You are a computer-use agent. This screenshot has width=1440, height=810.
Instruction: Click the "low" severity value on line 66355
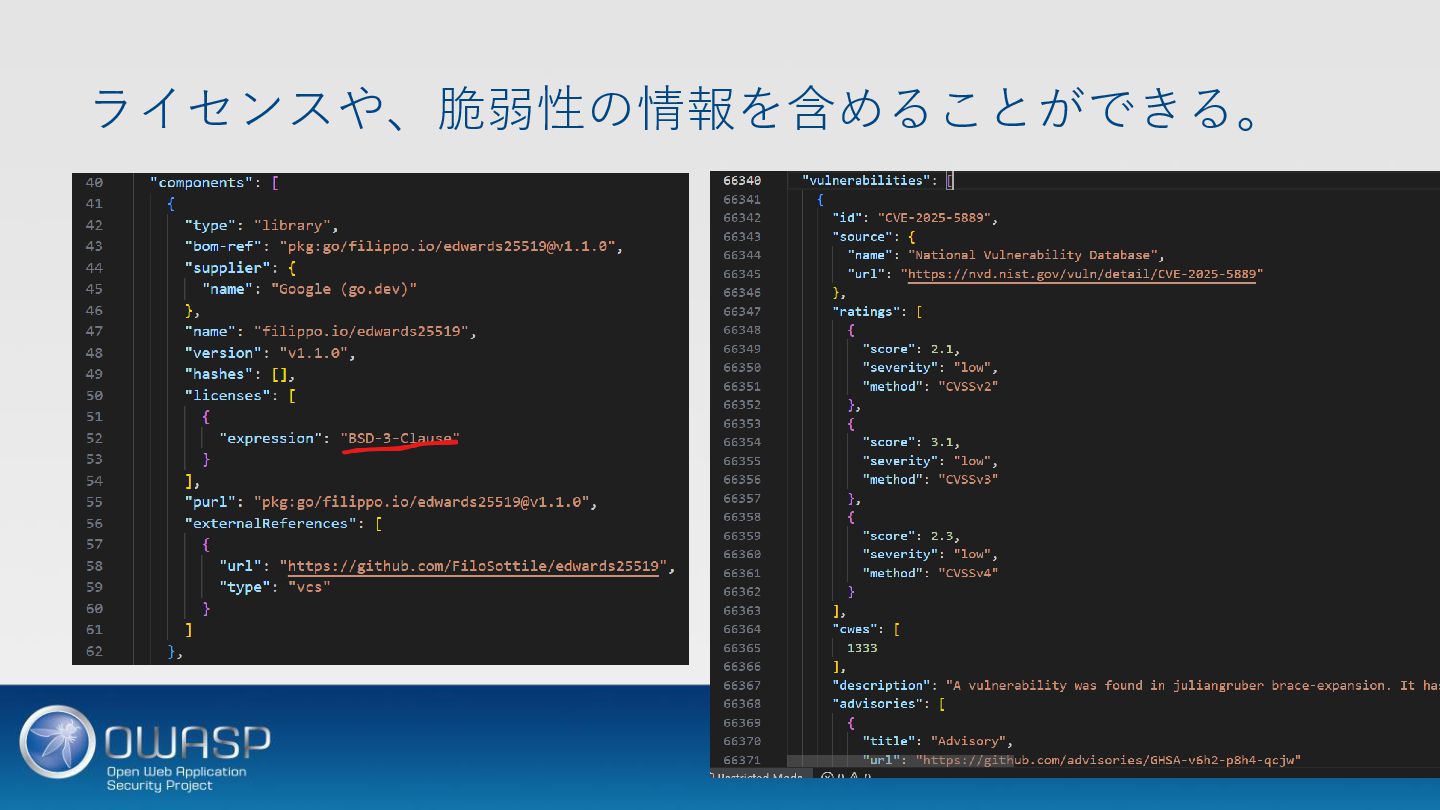pos(973,461)
